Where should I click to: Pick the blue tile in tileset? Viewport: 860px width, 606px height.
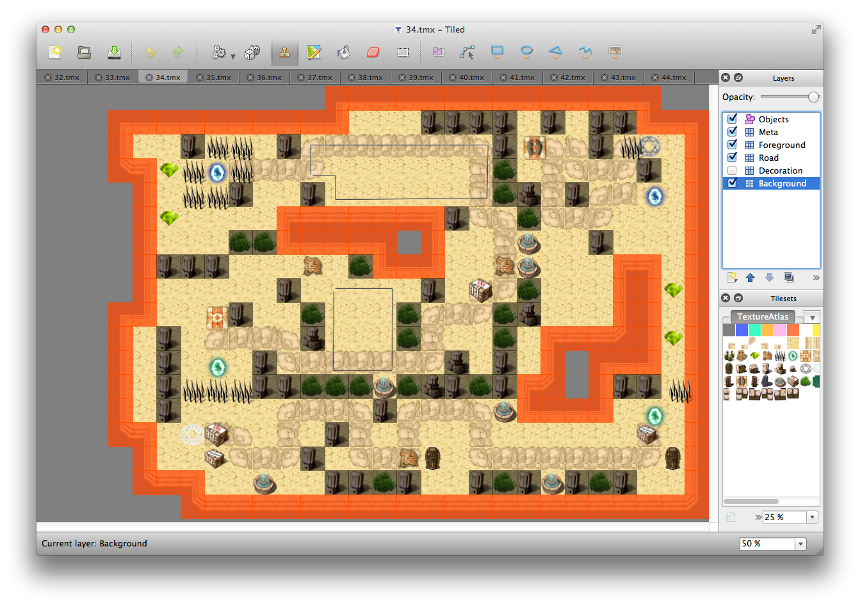[x=742, y=330]
